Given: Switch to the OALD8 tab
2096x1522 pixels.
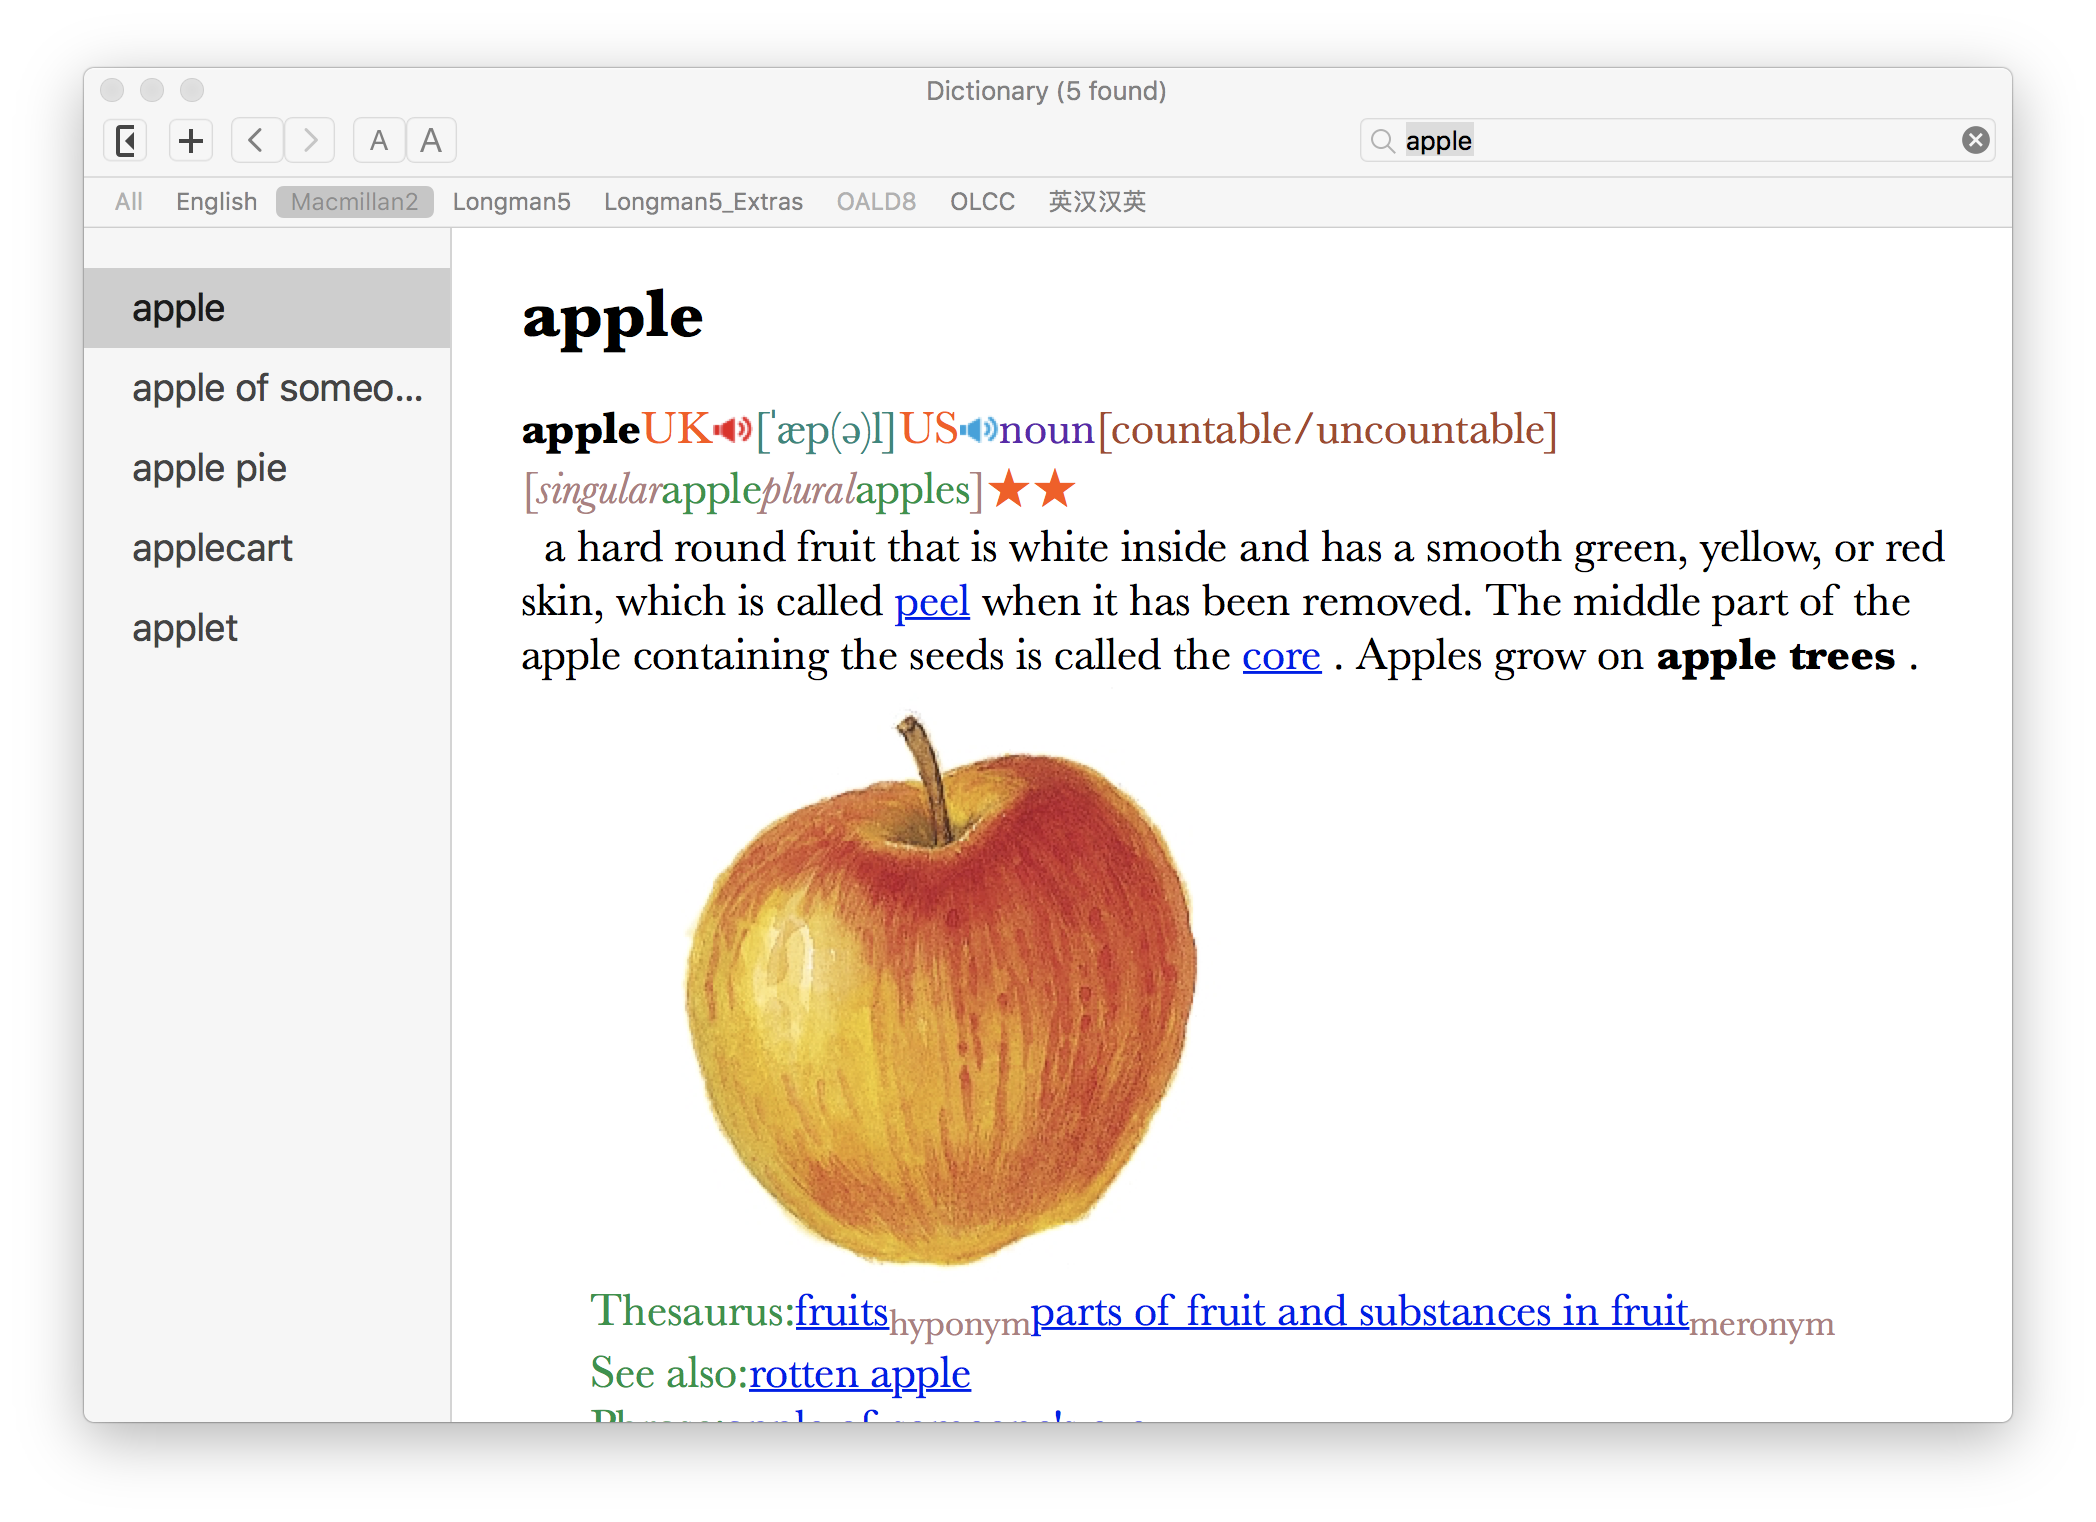Looking at the screenshot, I should (x=876, y=202).
